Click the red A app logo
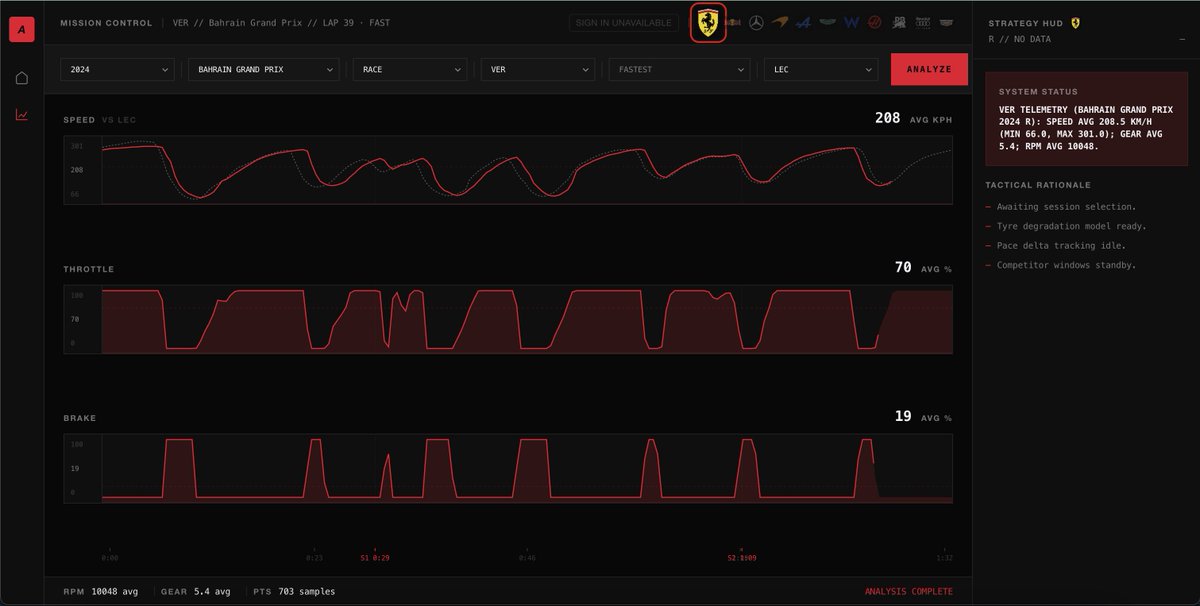This screenshot has height=606, width=1200. tap(22, 30)
